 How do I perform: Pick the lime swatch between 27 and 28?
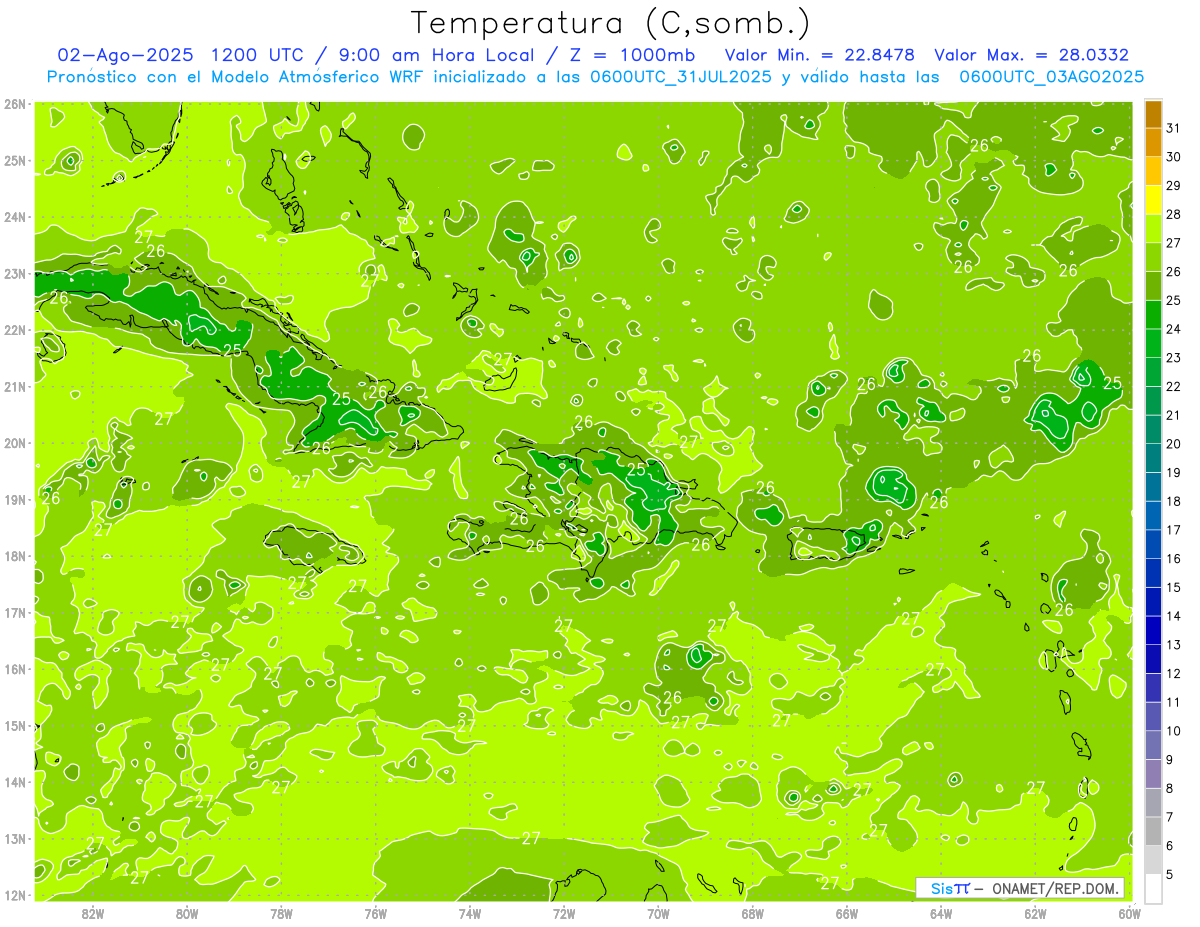coord(1153,229)
